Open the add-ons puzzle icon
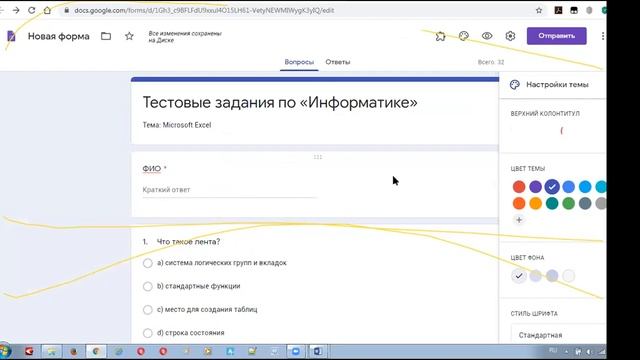This screenshot has width=640, height=360. [x=440, y=36]
